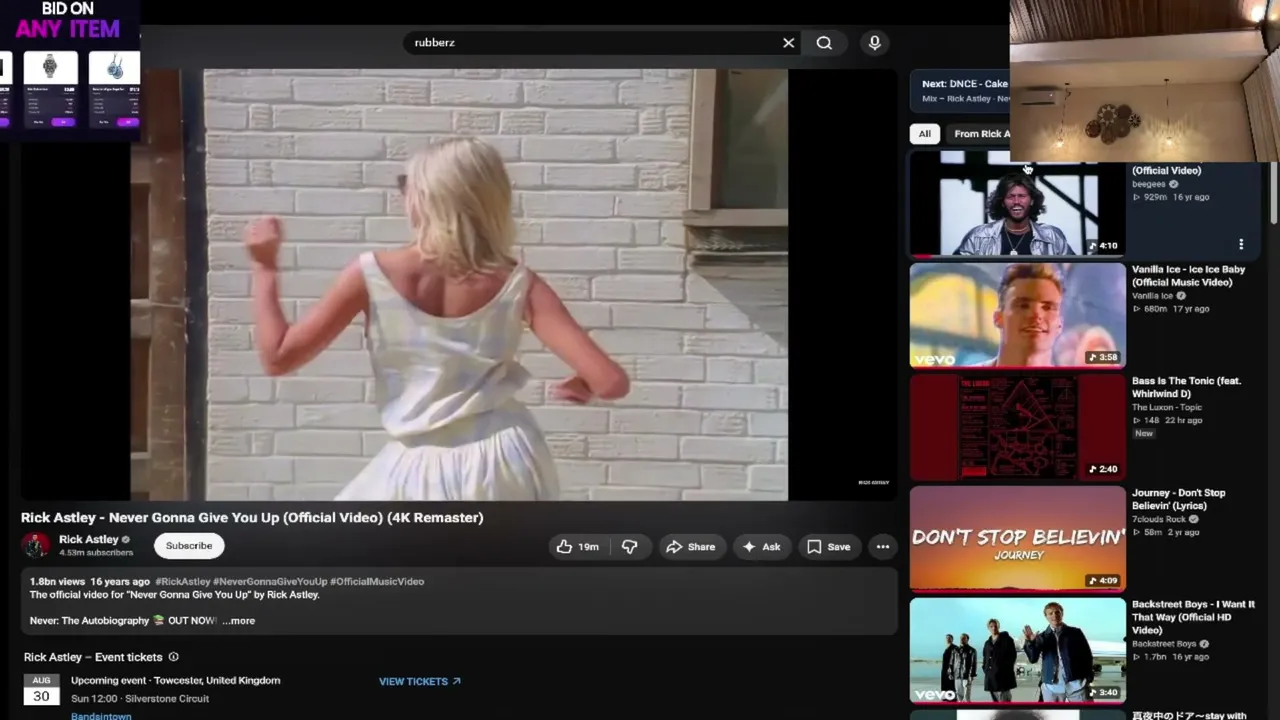Viewport: 1280px width, 720px height.
Task: Open the 'Next: DNCE - Cake' mix panel
Action: [x=960, y=90]
